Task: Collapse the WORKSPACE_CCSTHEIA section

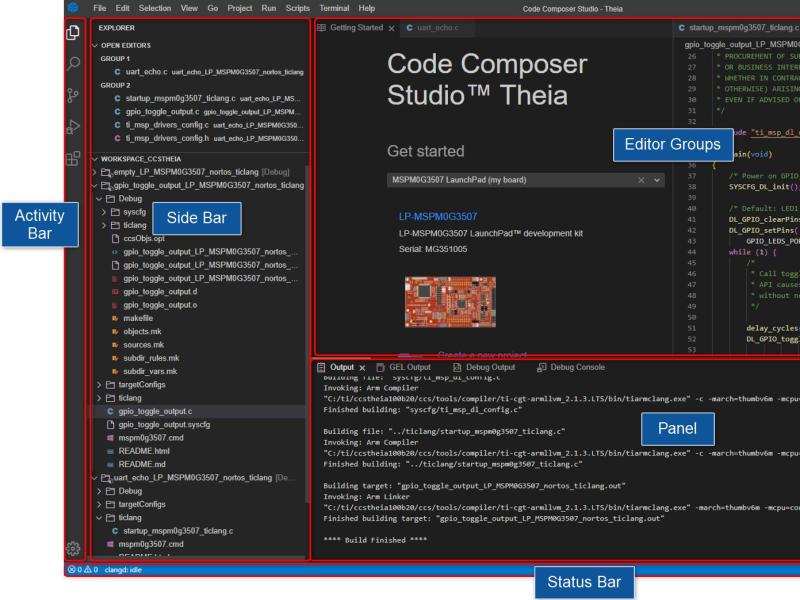Action: (95, 159)
